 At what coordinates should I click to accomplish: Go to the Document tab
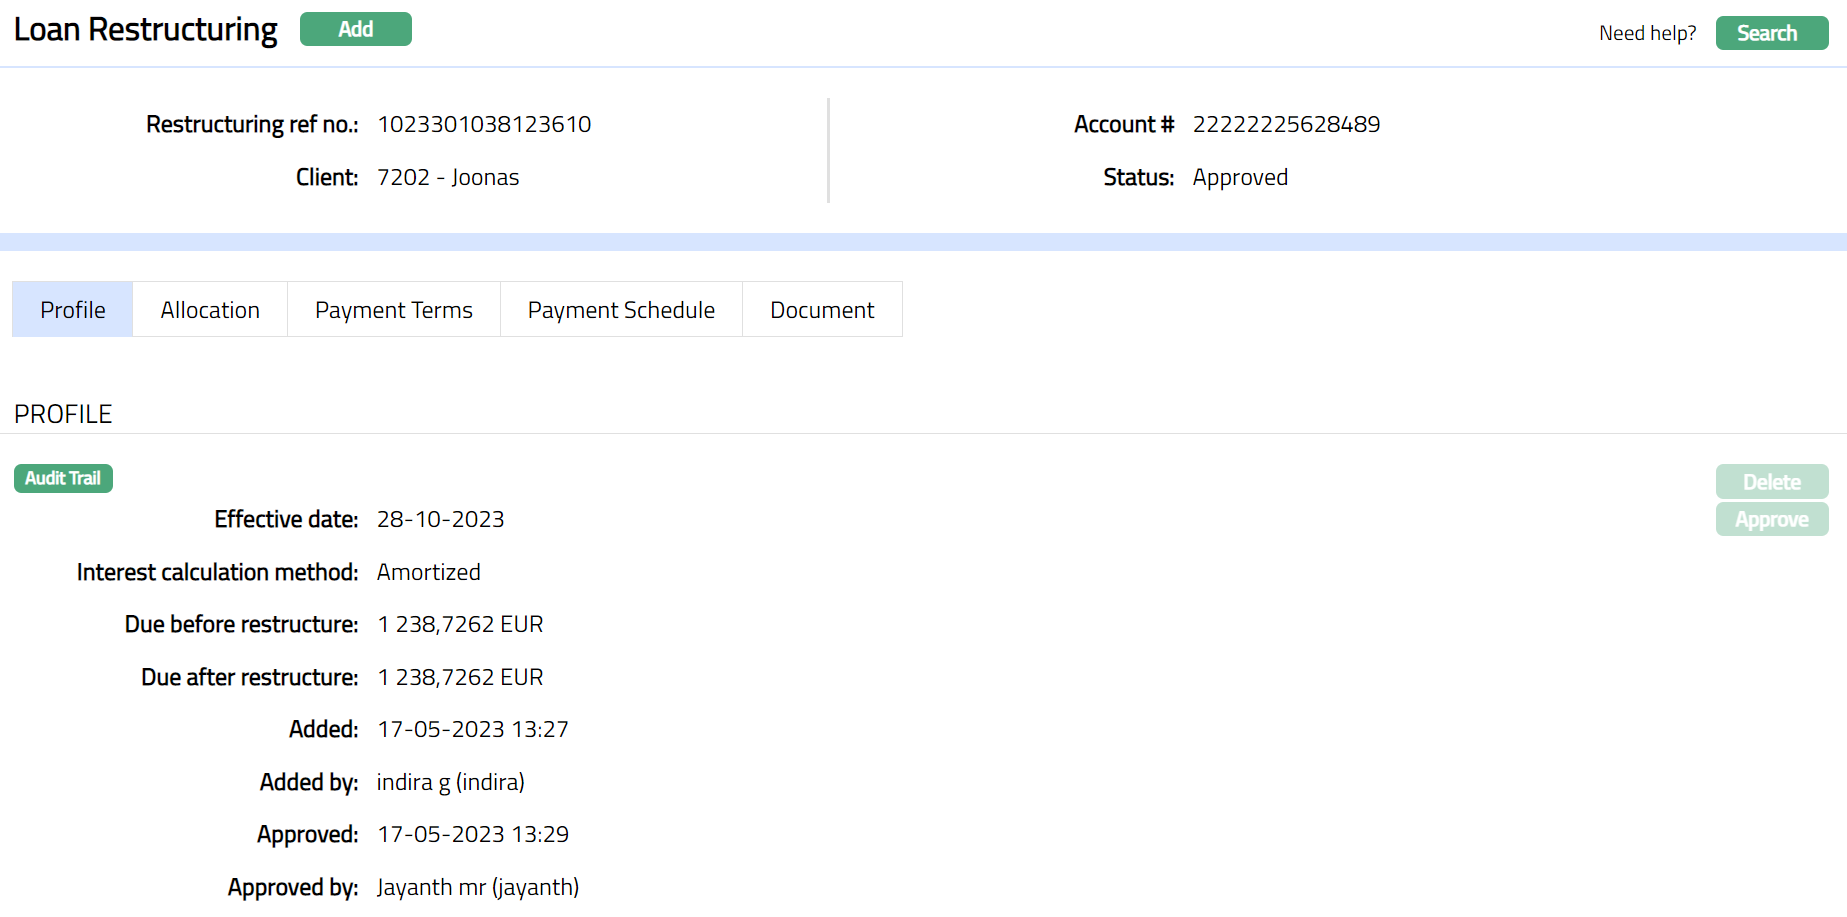coord(822,310)
